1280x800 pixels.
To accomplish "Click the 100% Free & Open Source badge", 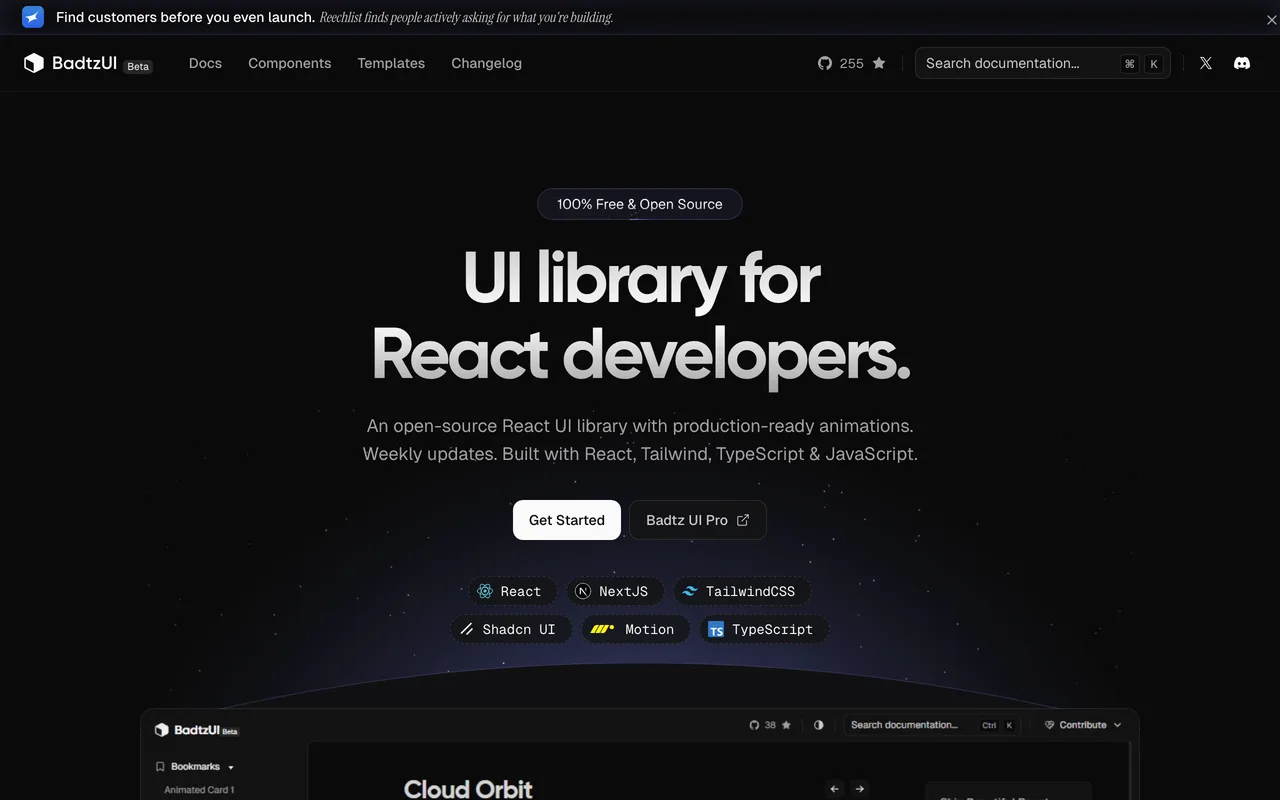I will tap(640, 204).
